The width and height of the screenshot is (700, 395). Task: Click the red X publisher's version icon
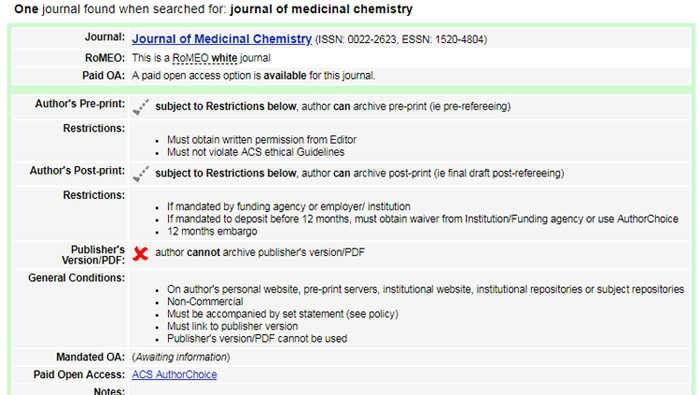click(x=141, y=254)
